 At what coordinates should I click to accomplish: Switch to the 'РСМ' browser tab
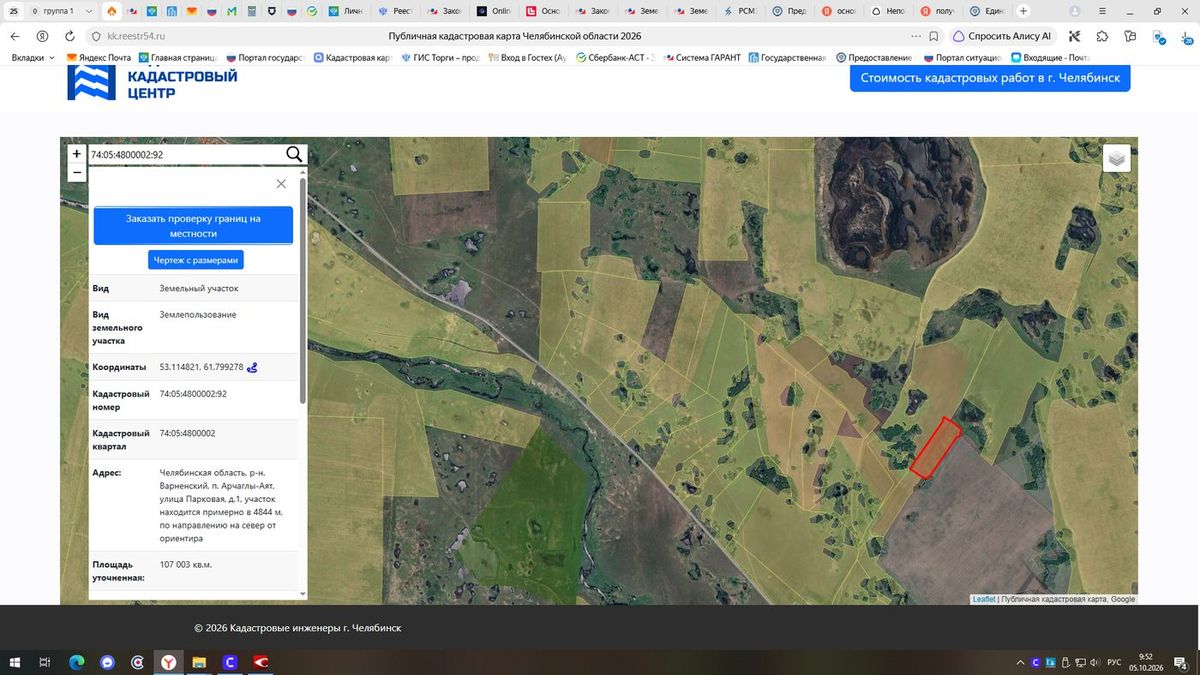pos(739,11)
